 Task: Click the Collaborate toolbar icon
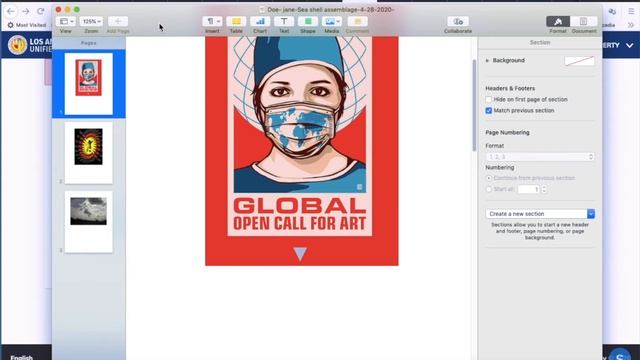pos(458,22)
